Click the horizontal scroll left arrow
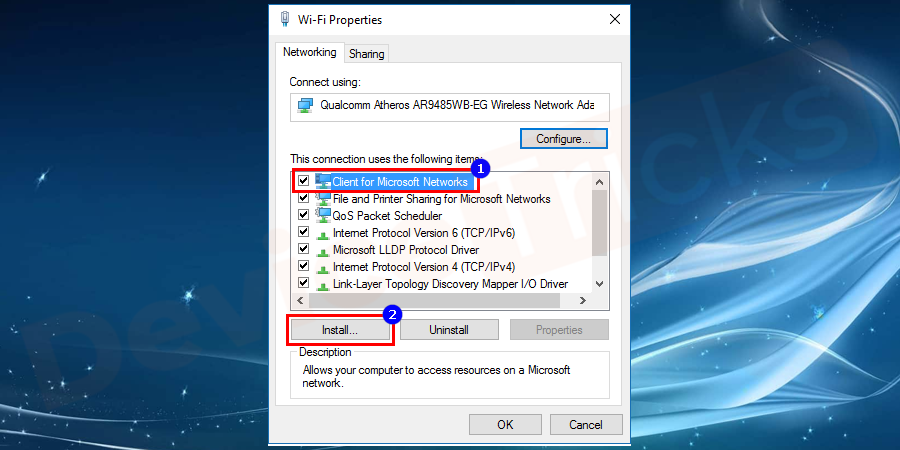Image resolution: width=900 pixels, height=450 pixels. (300, 300)
